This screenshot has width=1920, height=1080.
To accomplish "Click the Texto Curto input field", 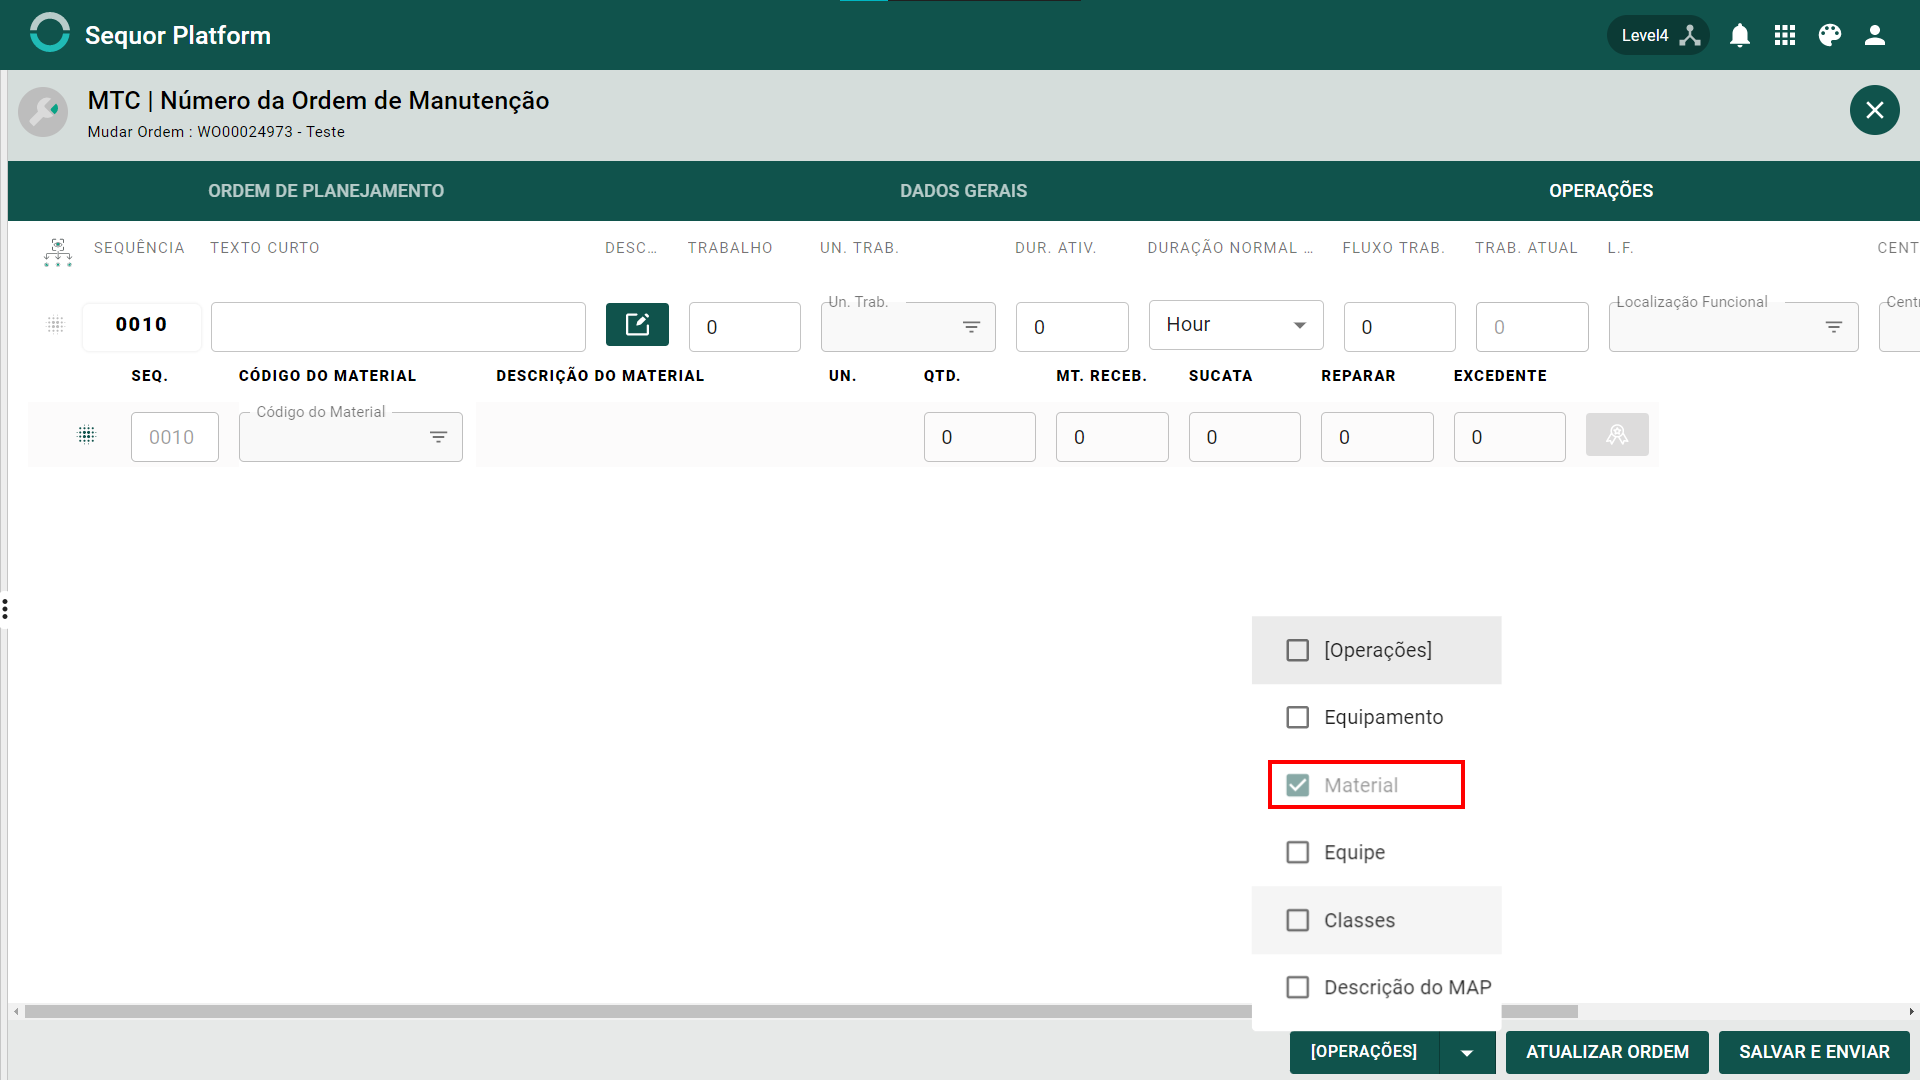I will pos(398,327).
